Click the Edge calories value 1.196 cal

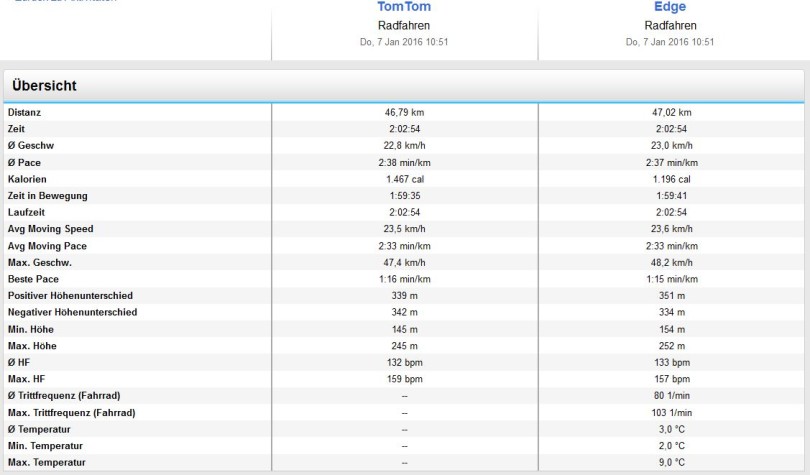point(670,179)
